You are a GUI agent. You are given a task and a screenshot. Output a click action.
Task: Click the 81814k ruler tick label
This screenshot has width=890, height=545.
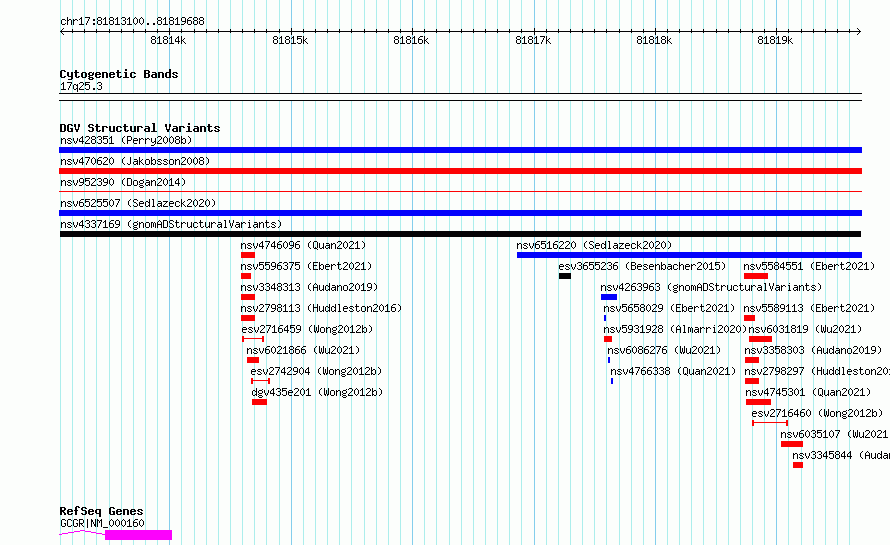tap(168, 40)
